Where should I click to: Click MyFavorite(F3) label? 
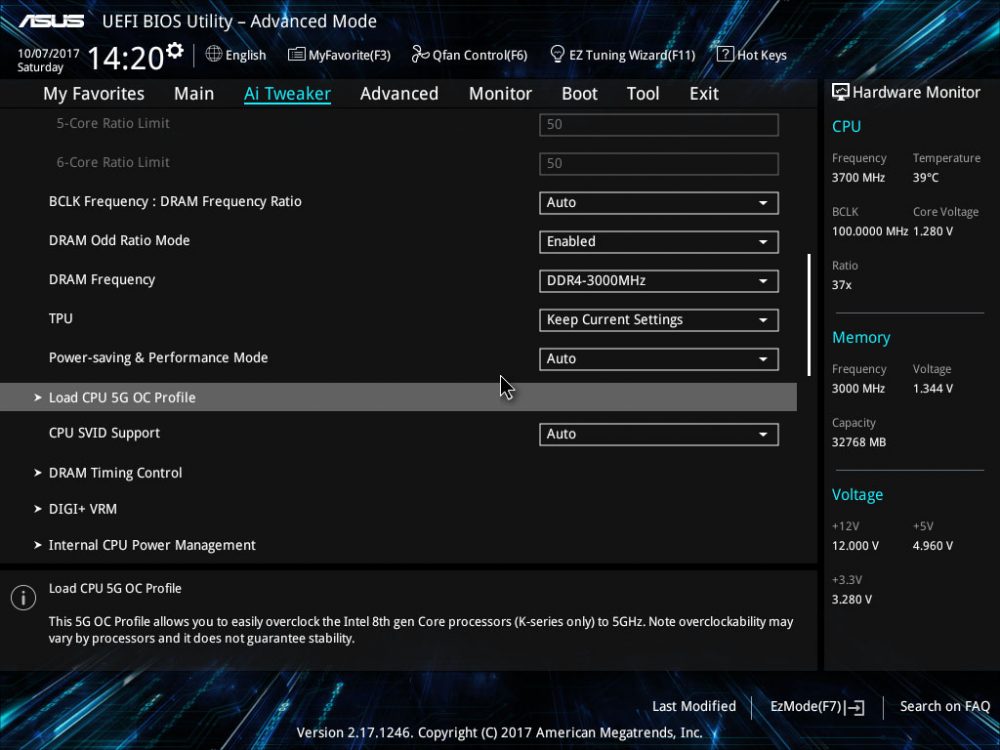pyautogui.click(x=349, y=55)
